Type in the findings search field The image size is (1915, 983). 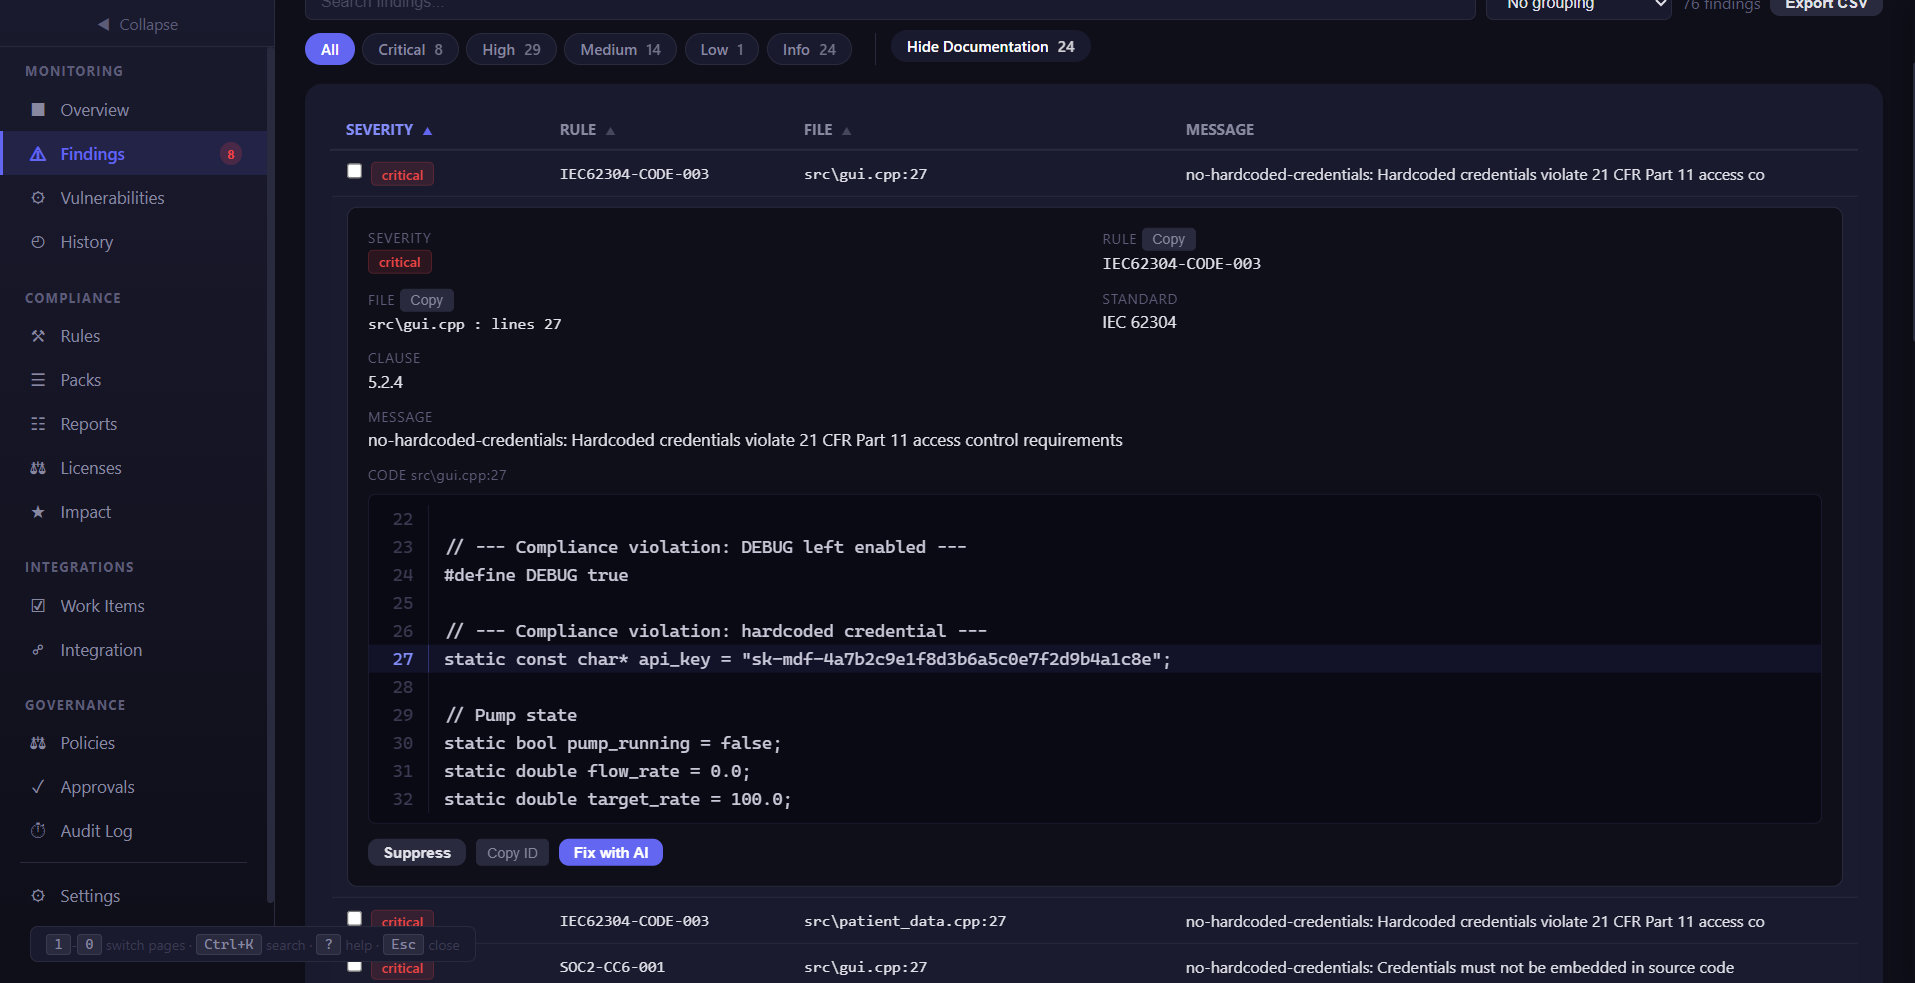[x=890, y=7]
